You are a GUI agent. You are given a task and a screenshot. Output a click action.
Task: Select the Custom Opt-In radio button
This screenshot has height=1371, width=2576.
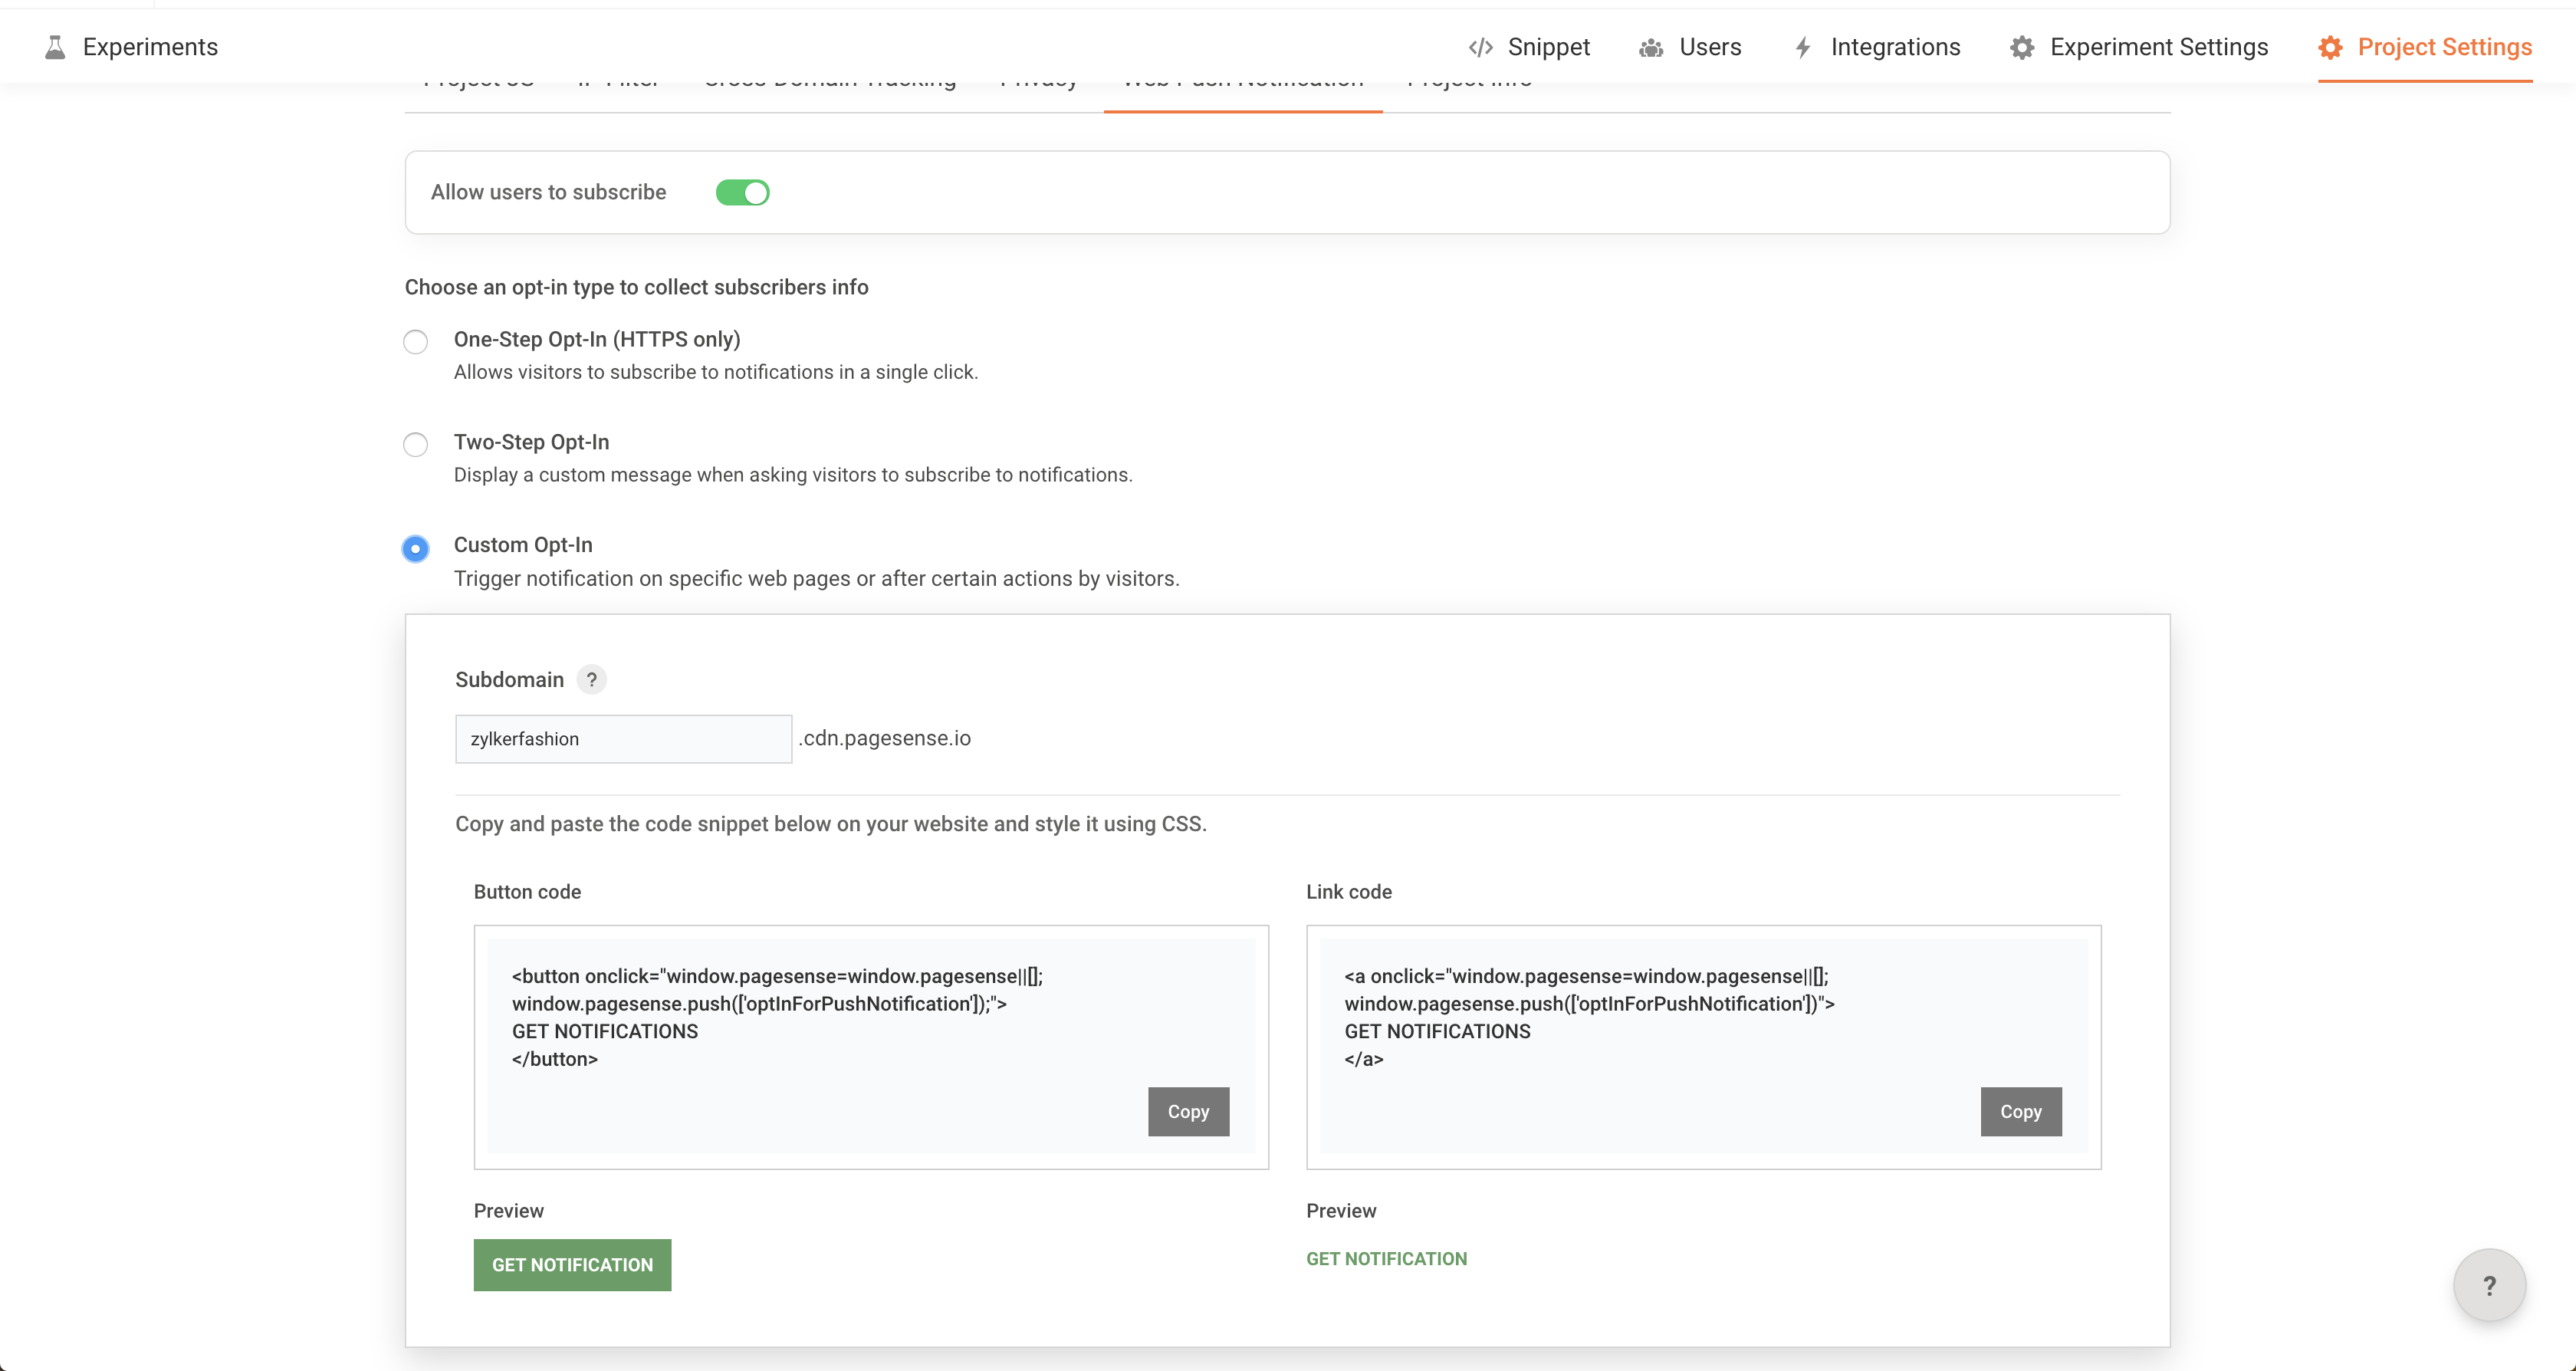(x=416, y=548)
